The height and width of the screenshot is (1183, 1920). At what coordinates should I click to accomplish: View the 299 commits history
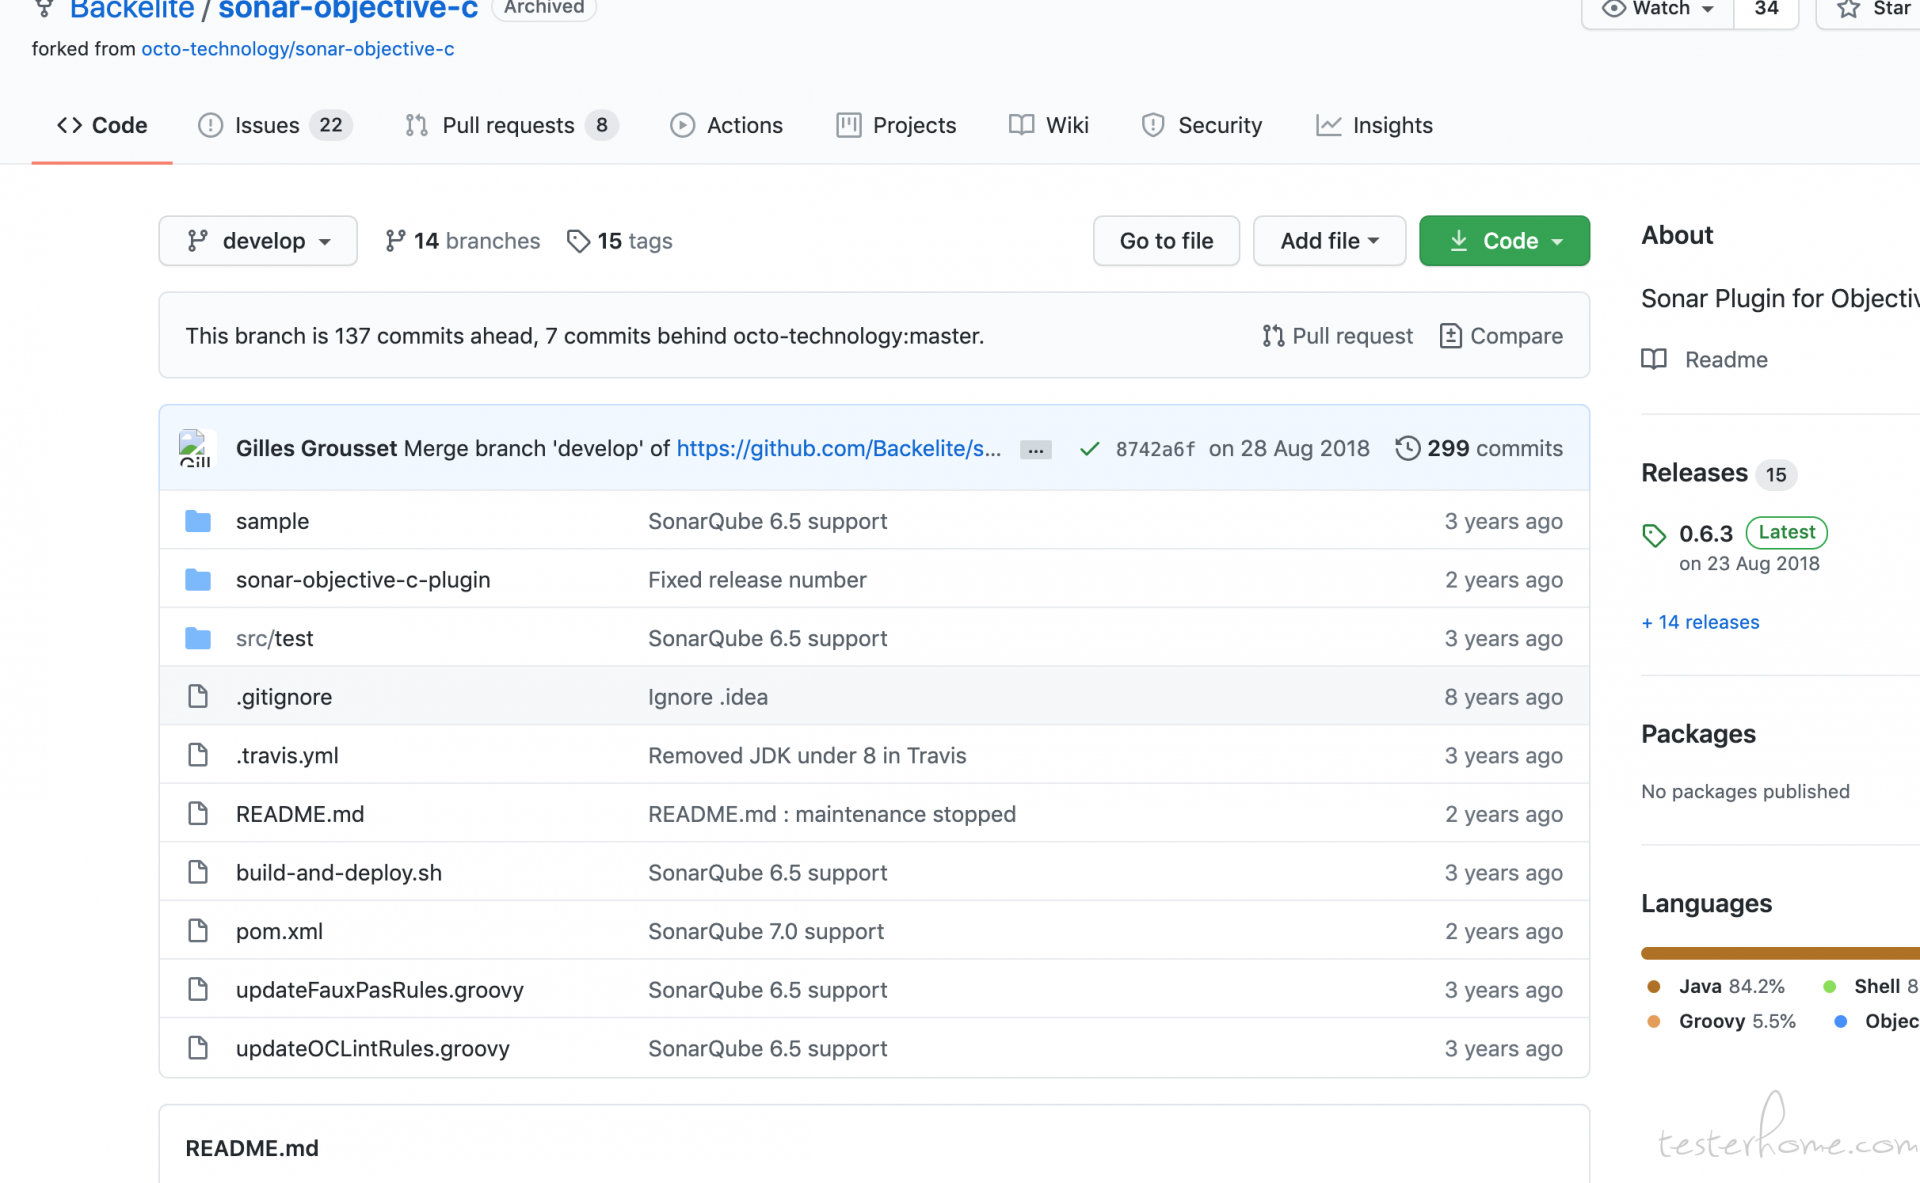[1479, 448]
